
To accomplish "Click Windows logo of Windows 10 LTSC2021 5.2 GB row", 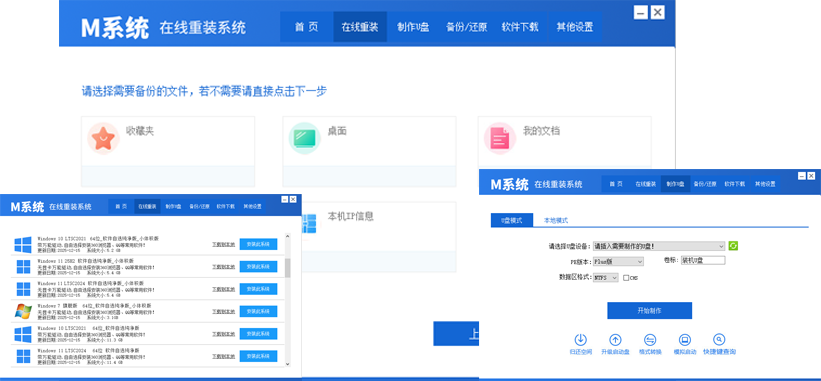I will 23,244.
